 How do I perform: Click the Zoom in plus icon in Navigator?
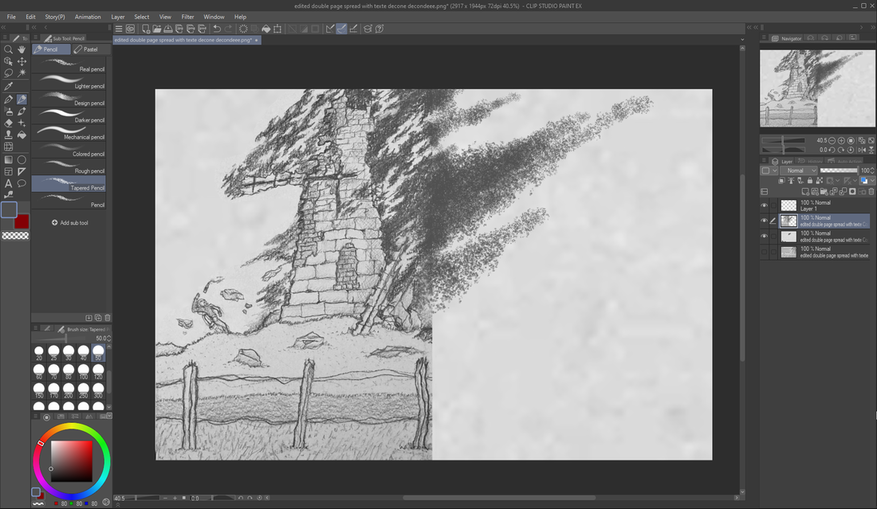click(x=841, y=140)
